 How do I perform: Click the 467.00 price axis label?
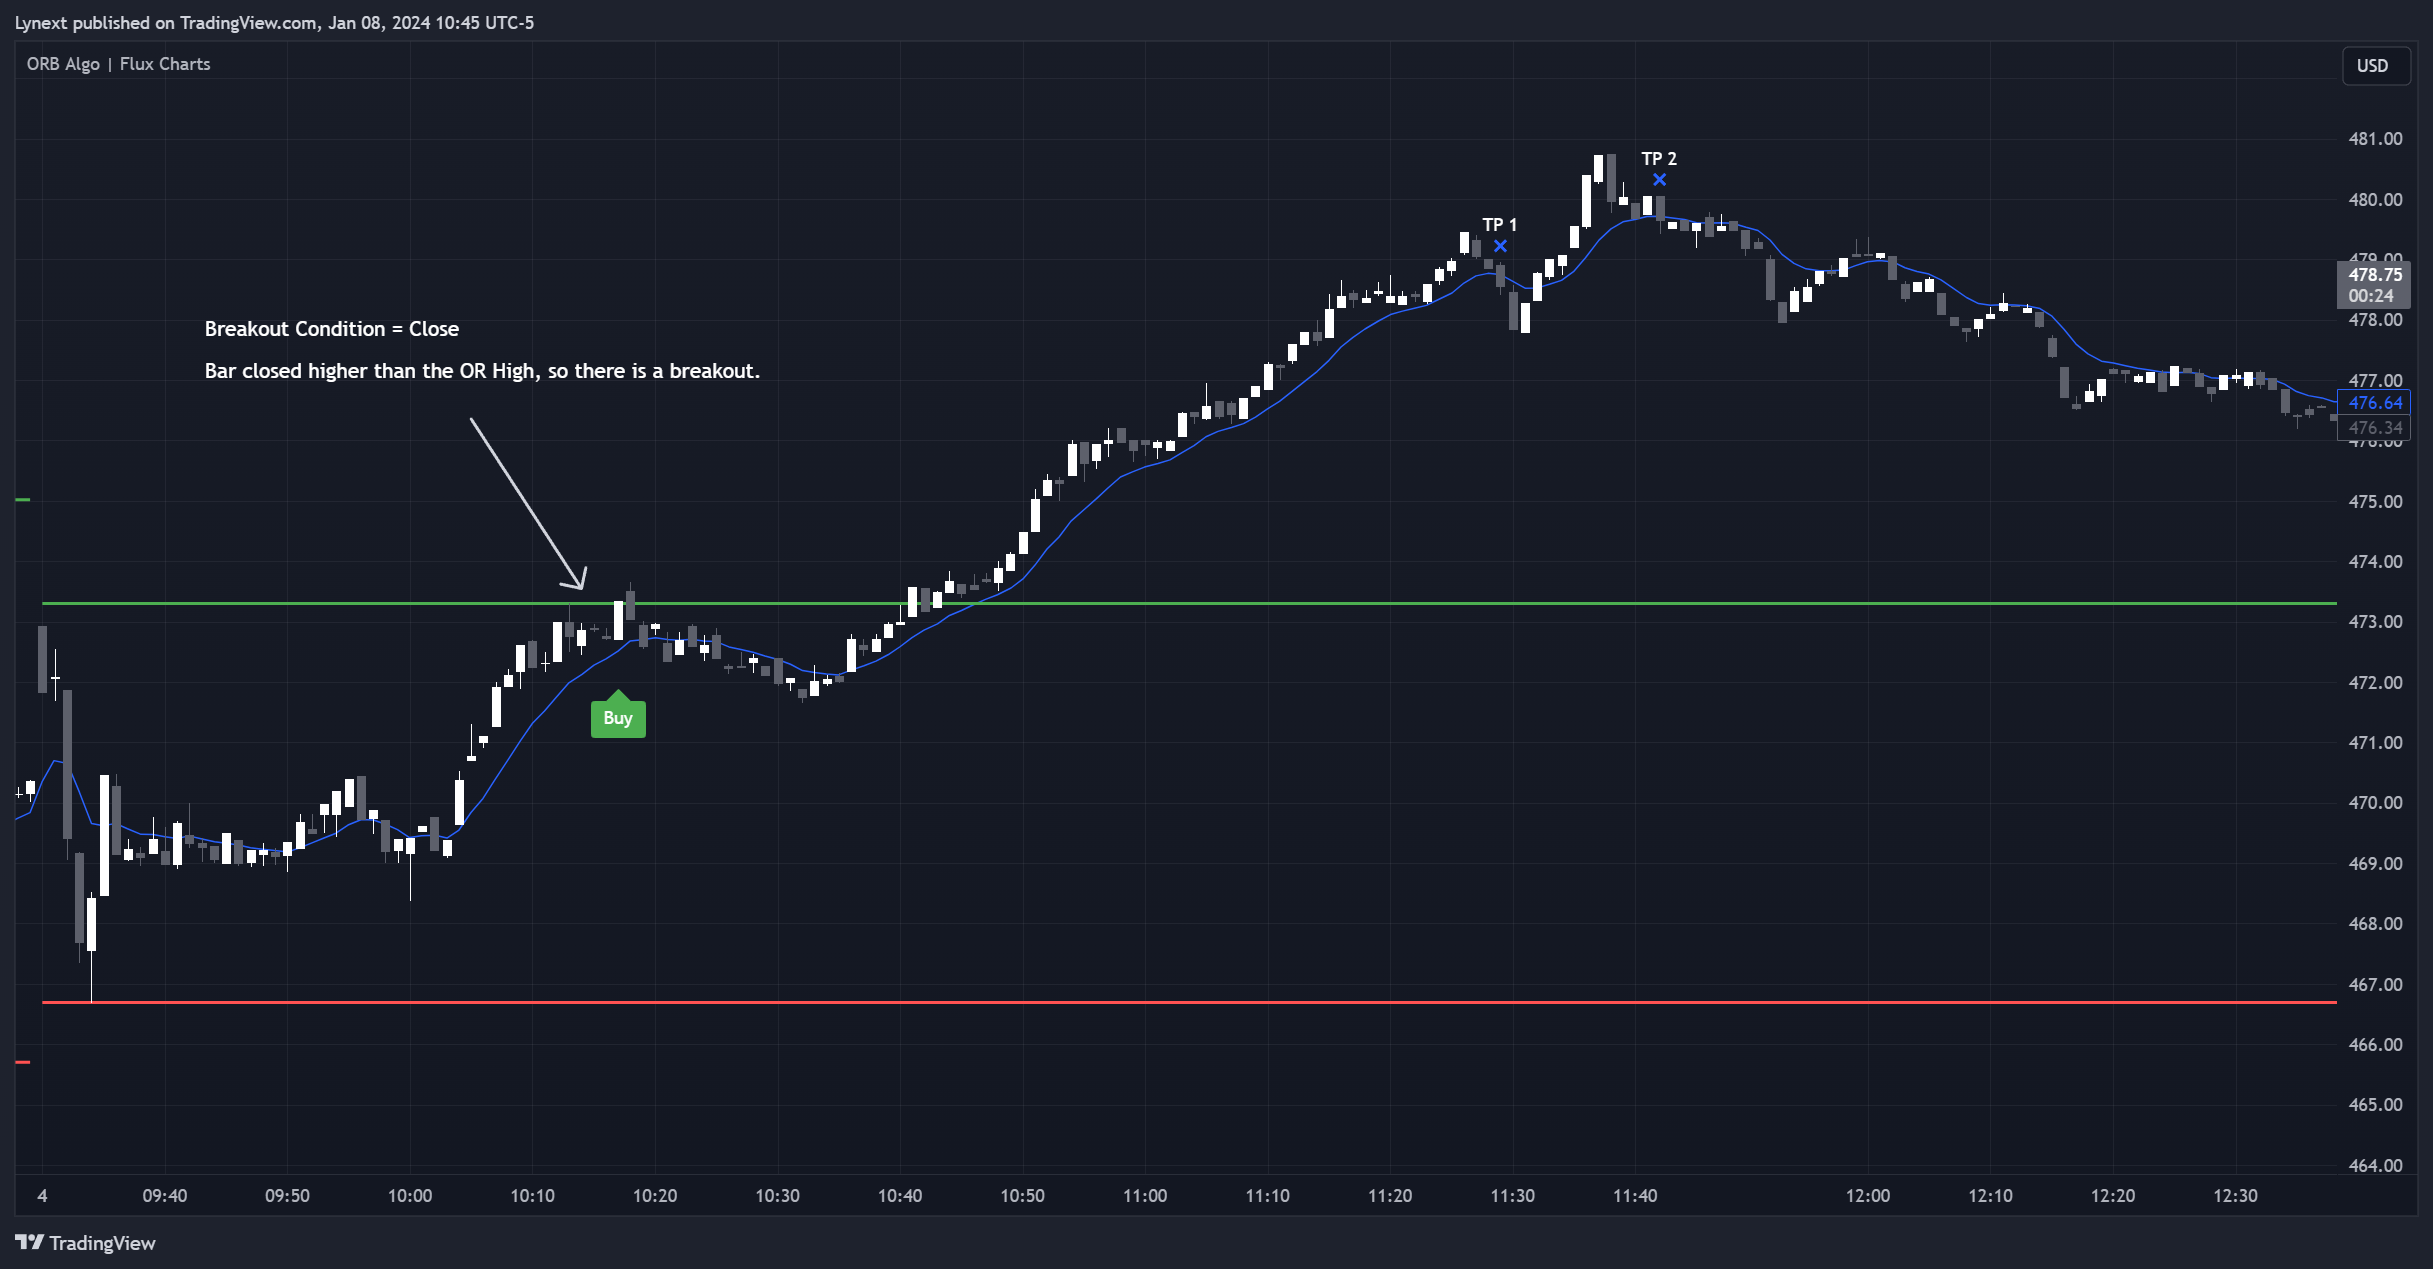point(2376,985)
